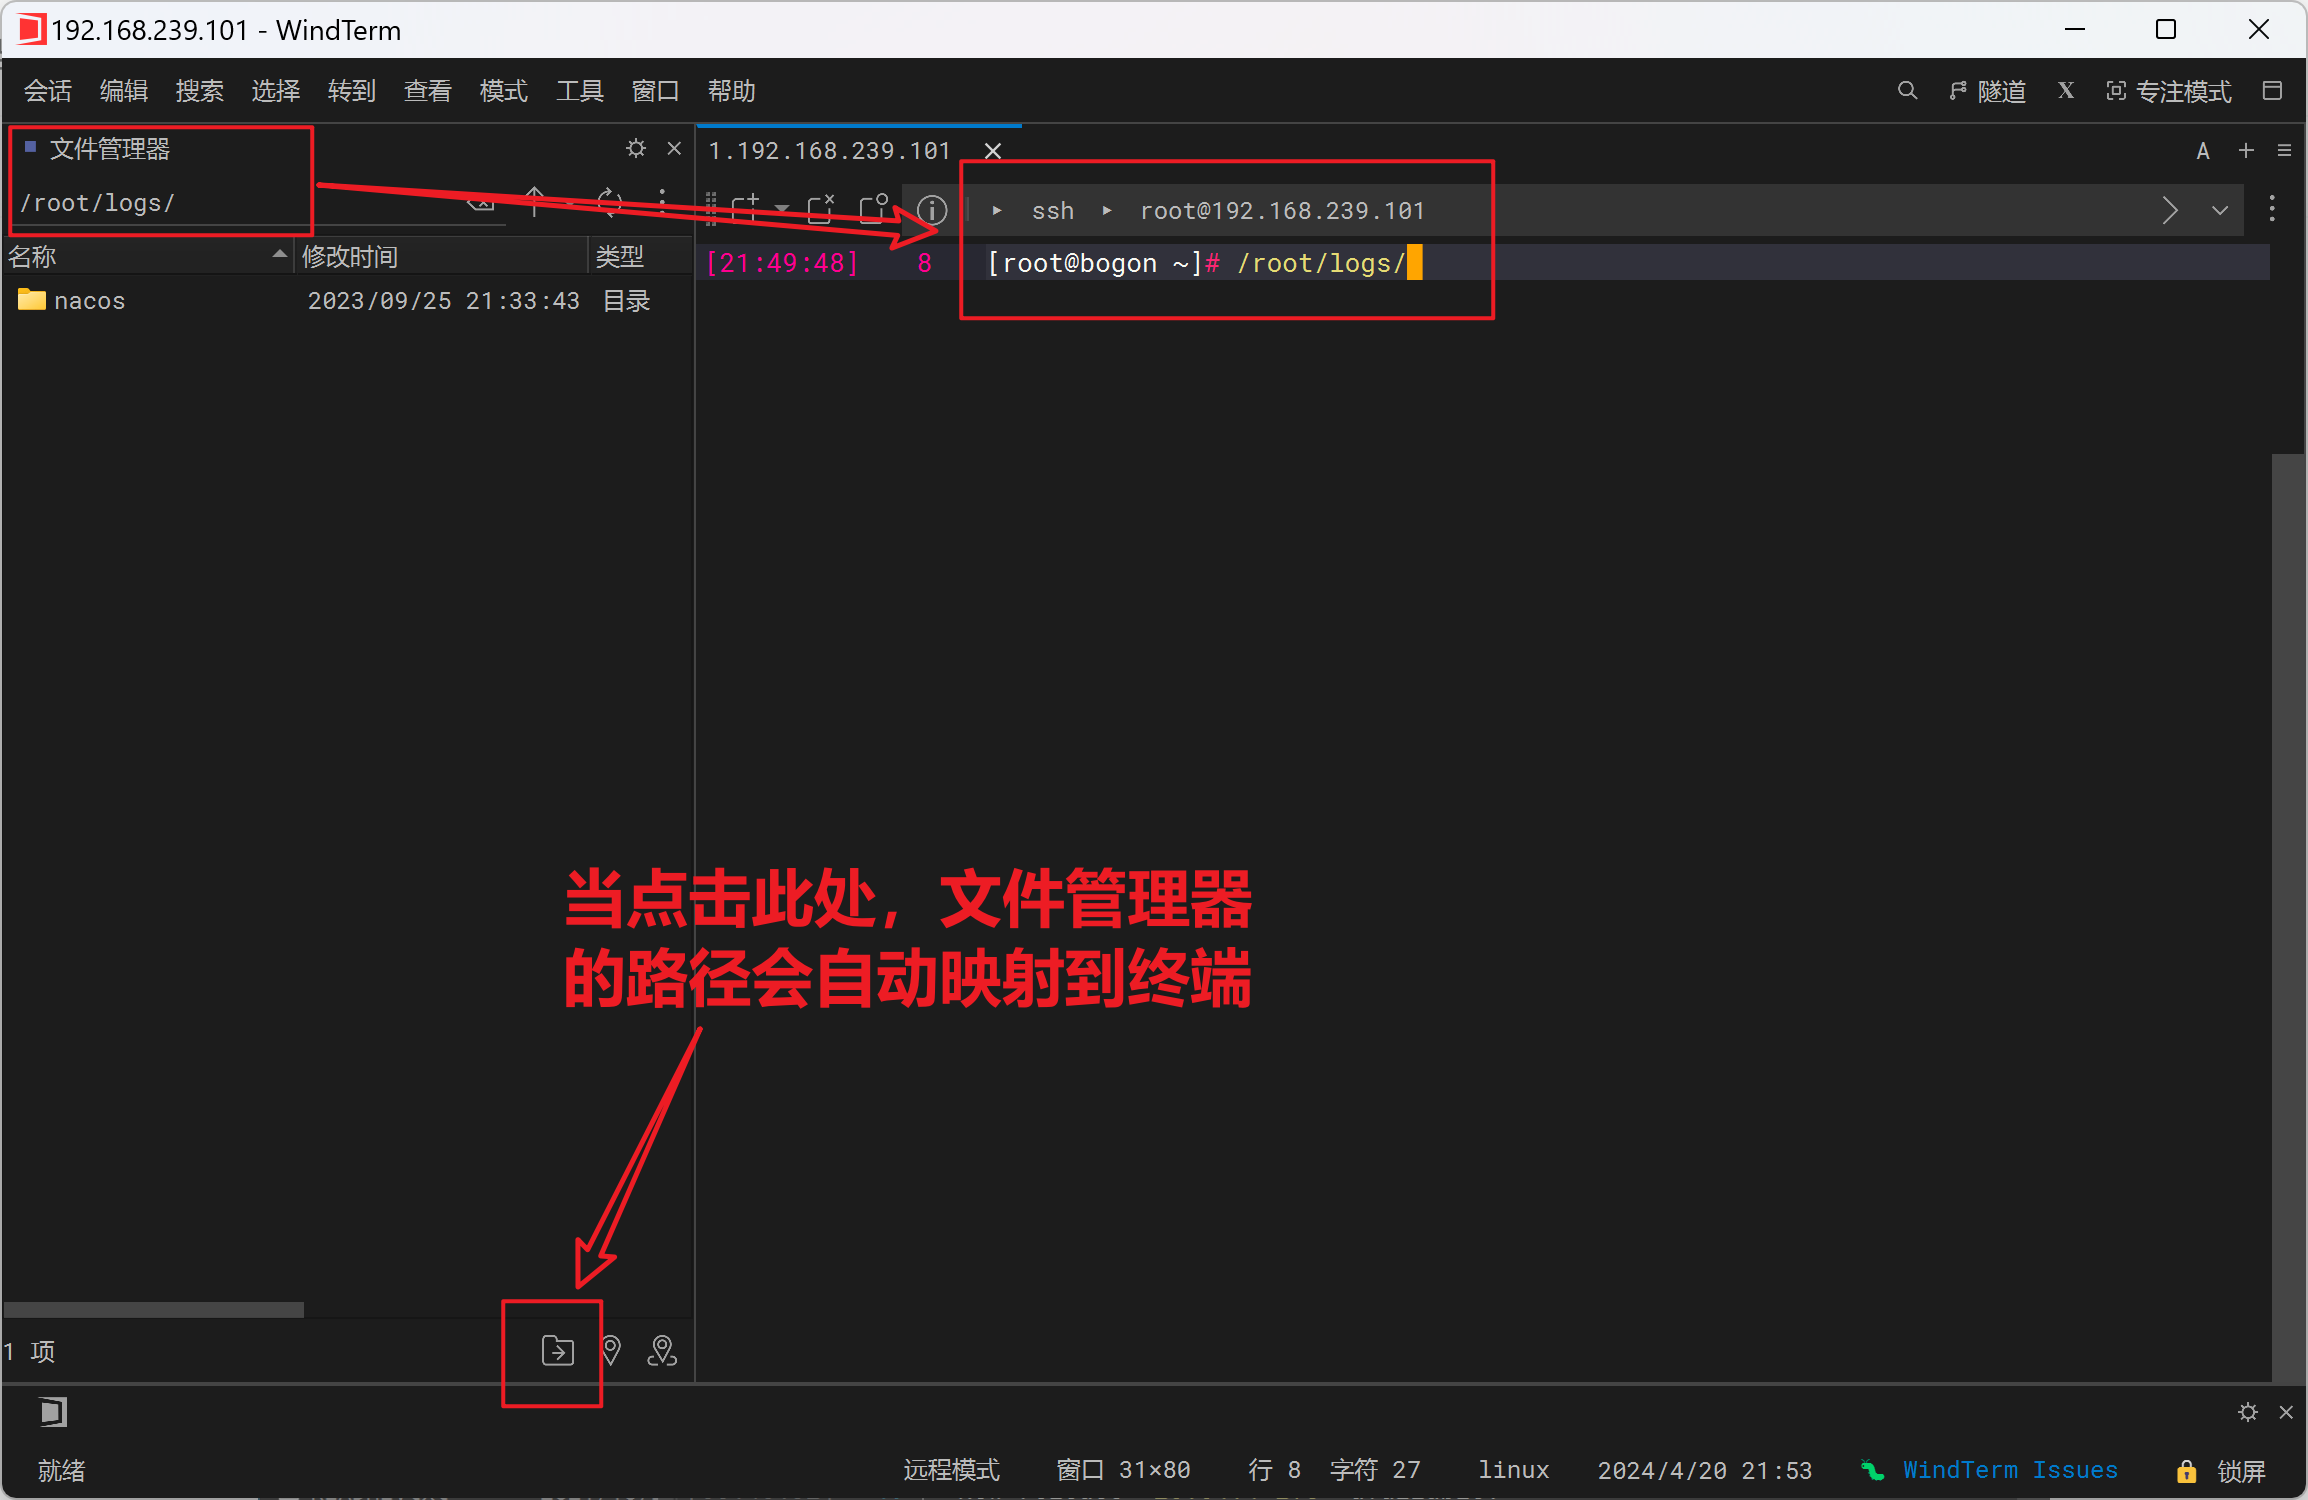Open the 会话 menu
Screen dimensions: 2308x1500
point(48,91)
